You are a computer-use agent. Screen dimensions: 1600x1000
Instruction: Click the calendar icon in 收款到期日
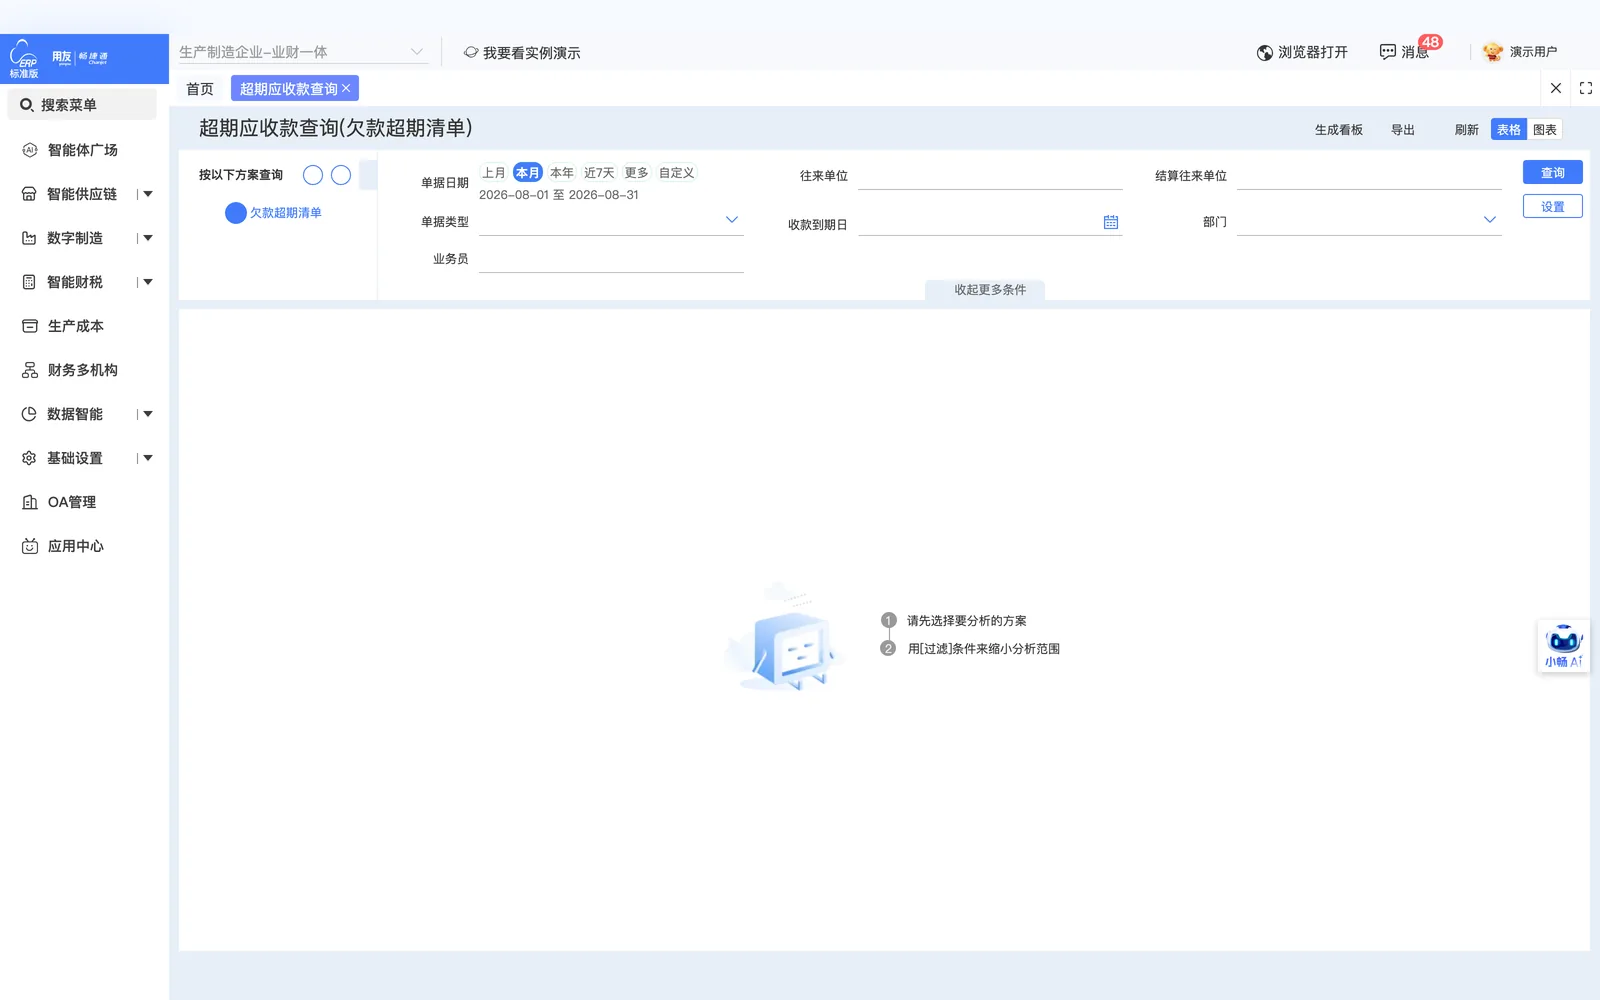1111,222
